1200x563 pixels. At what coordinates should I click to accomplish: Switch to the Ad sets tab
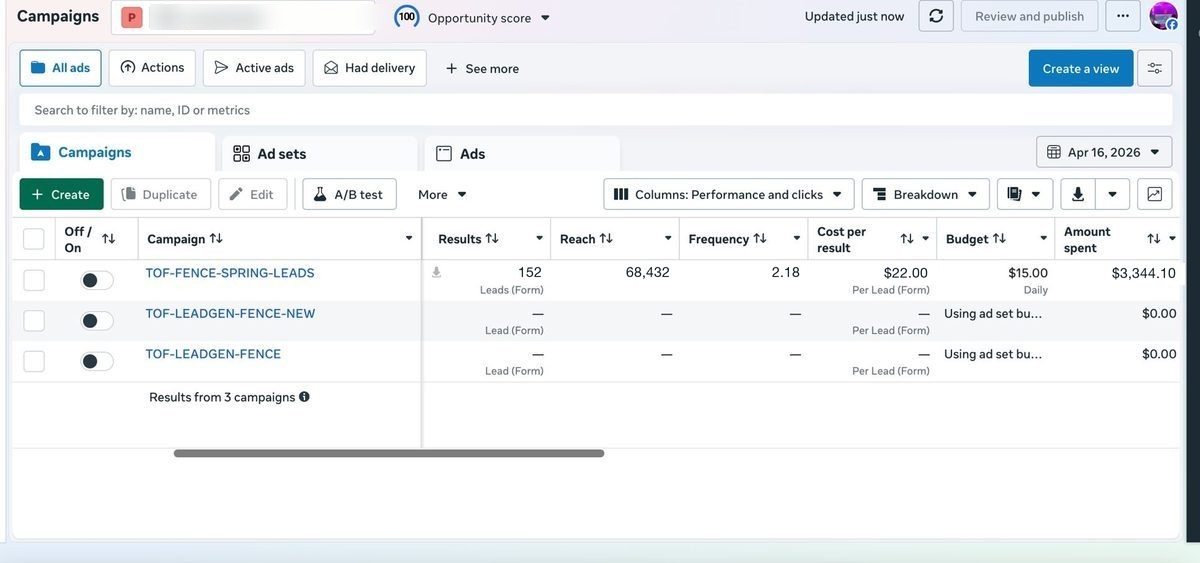coord(320,153)
